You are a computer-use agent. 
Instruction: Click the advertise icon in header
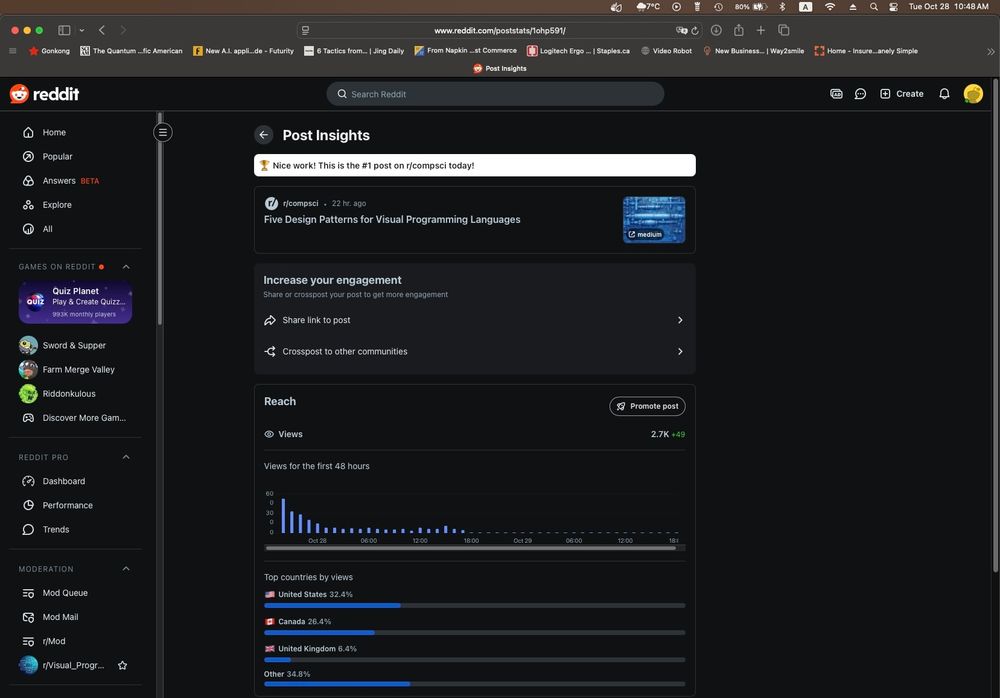pos(836,94)
